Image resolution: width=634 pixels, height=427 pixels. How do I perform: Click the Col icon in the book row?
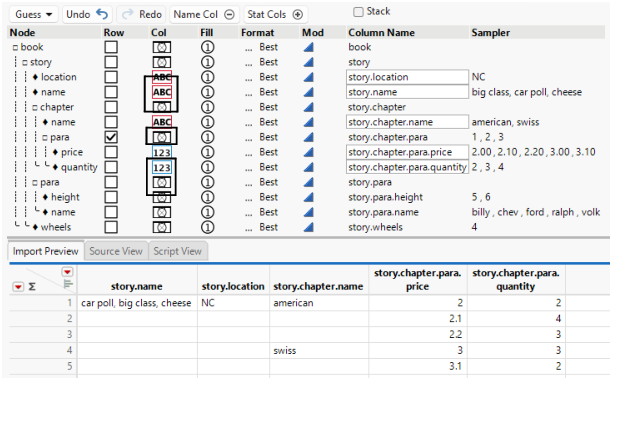(x=162, y=47)
